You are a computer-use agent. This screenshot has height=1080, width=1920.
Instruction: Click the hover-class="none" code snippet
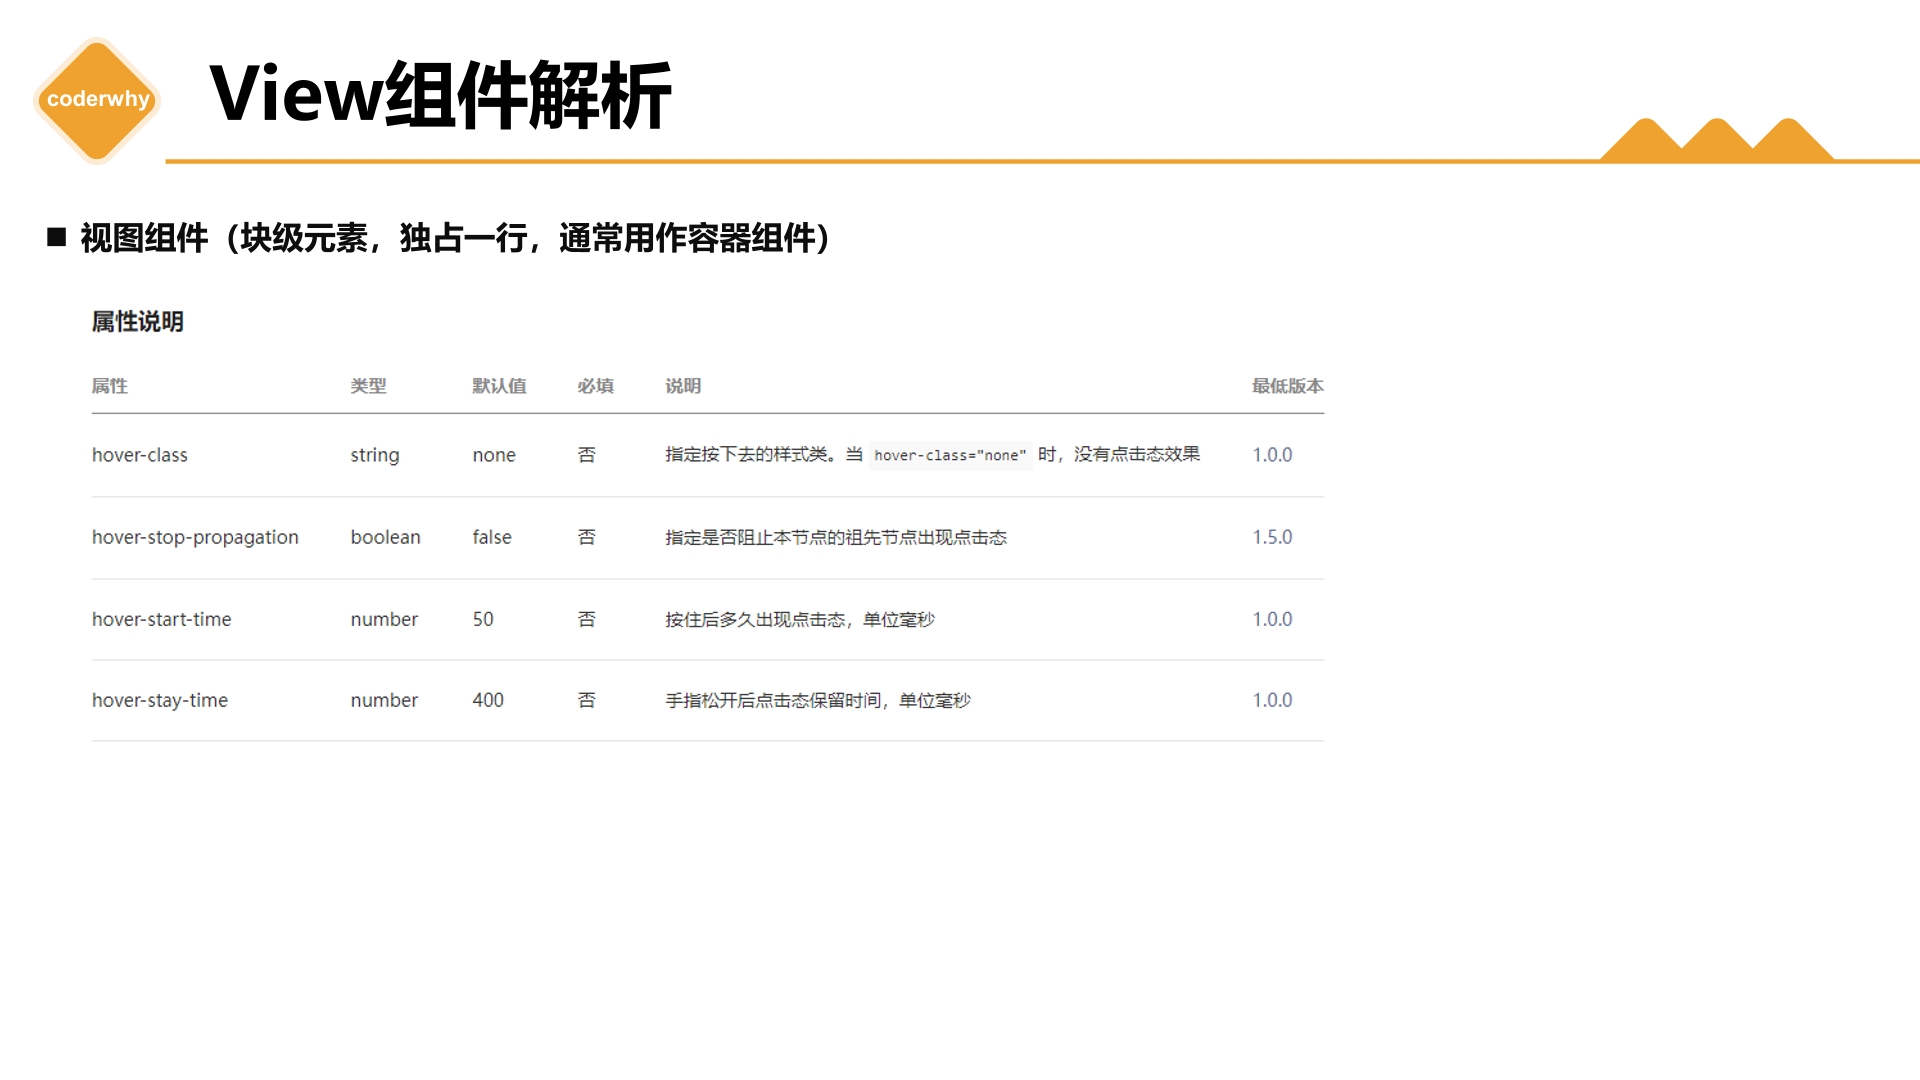[x=949, y=456]
